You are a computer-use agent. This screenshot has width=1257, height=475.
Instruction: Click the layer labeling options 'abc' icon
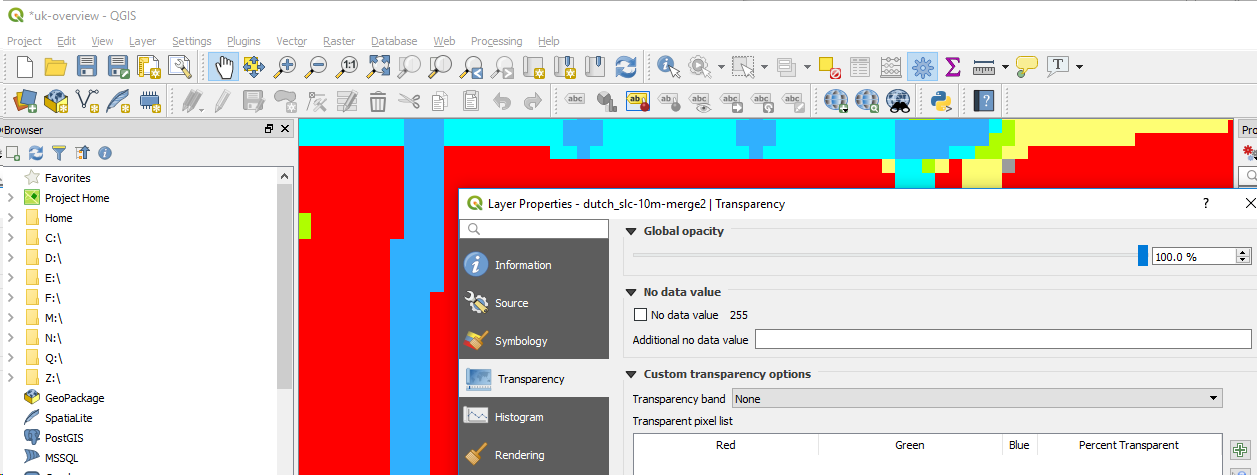point(576,100)
